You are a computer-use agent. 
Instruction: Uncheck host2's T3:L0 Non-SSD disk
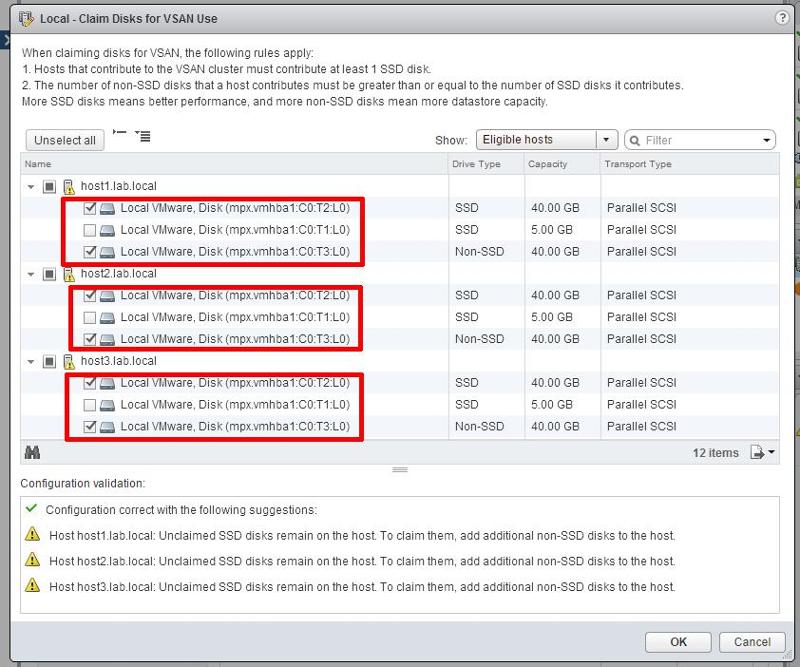tap(90, 339)
